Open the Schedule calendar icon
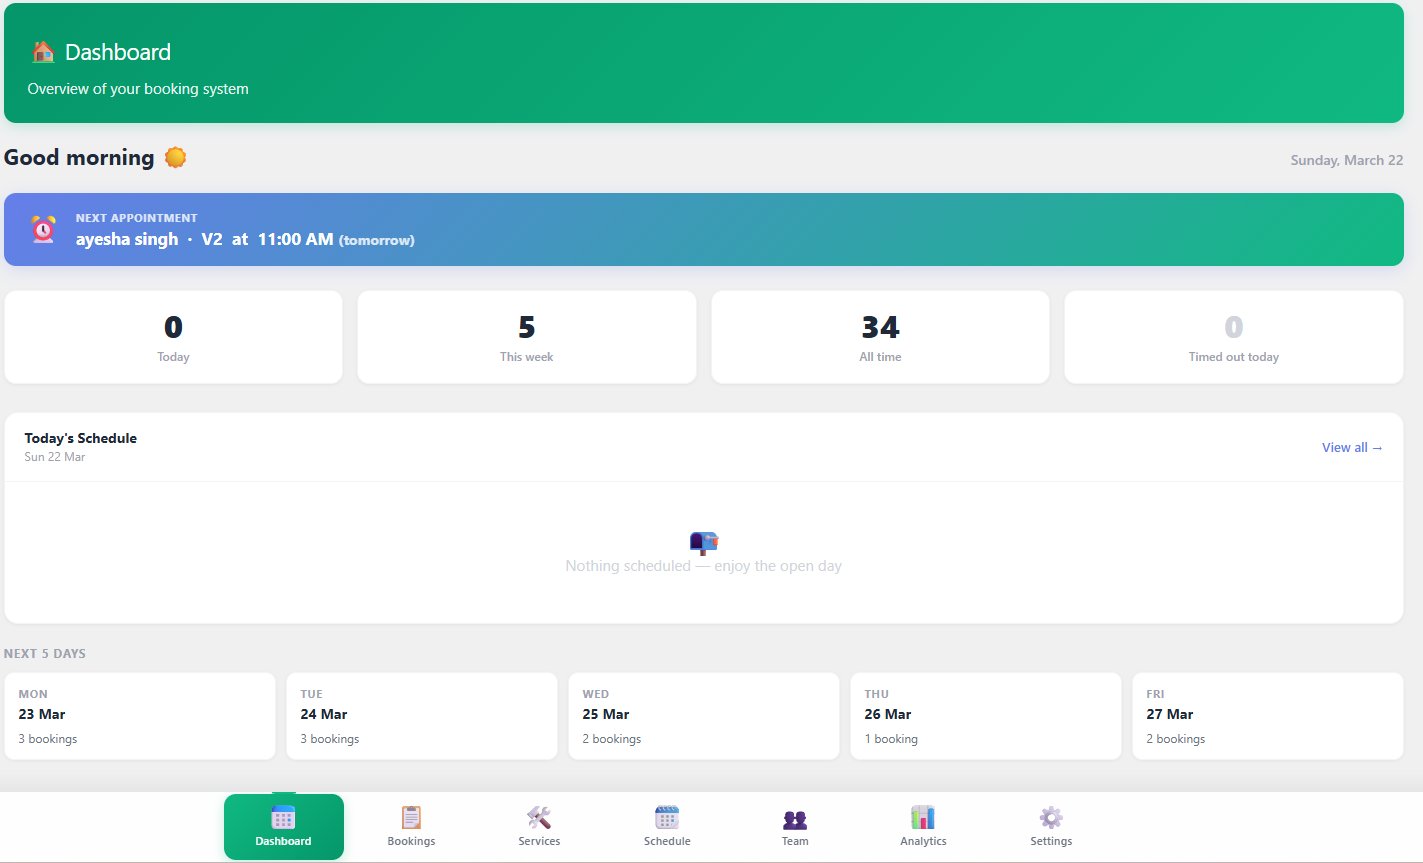The image size is (1423, 863). (666, 817)
